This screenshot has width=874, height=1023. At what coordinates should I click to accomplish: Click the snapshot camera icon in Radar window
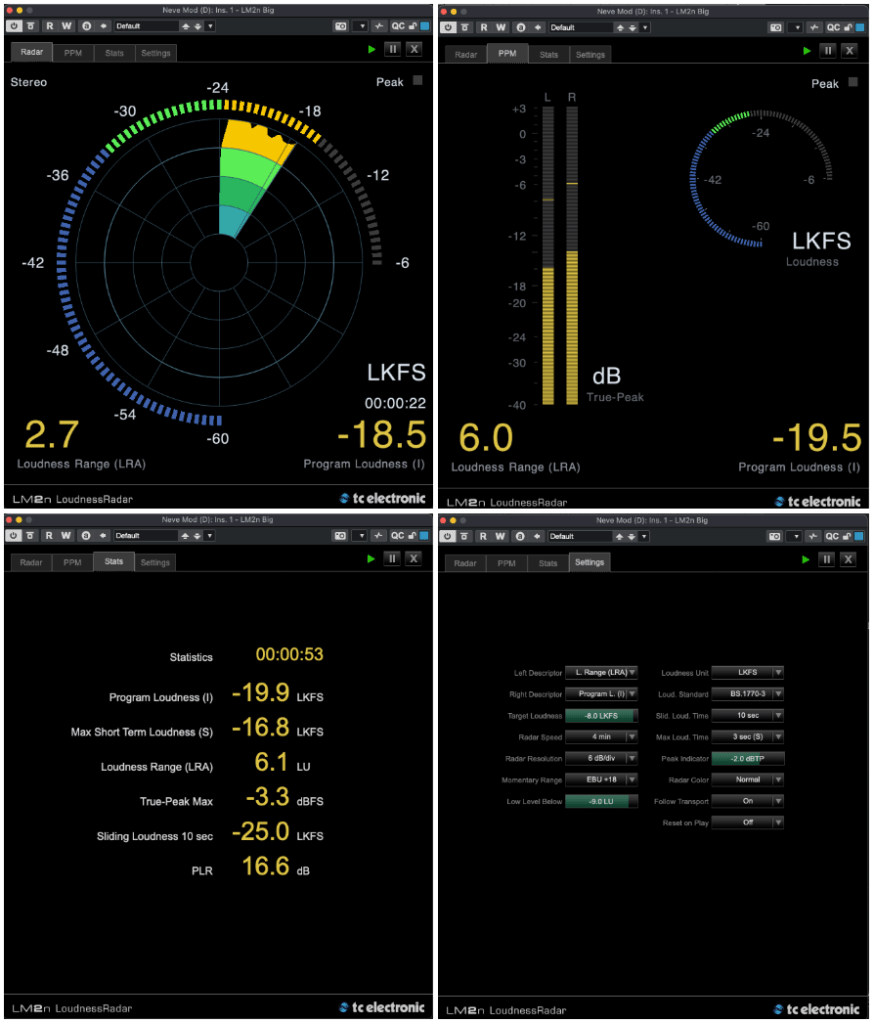(341, 26)
